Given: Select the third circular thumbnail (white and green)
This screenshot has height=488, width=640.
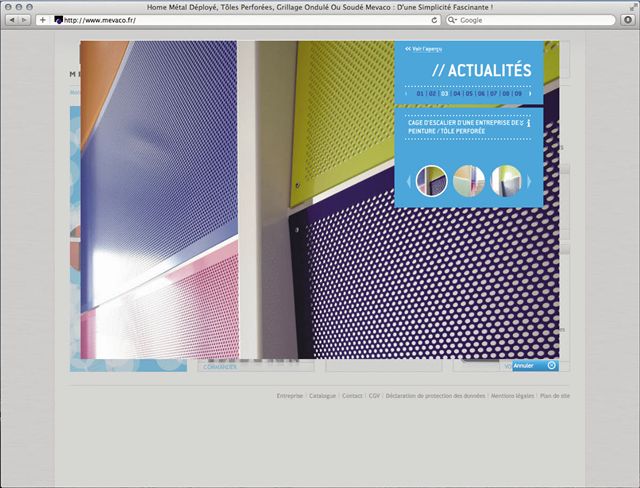Looking at the screenshot, I should [x=506, y=181].
